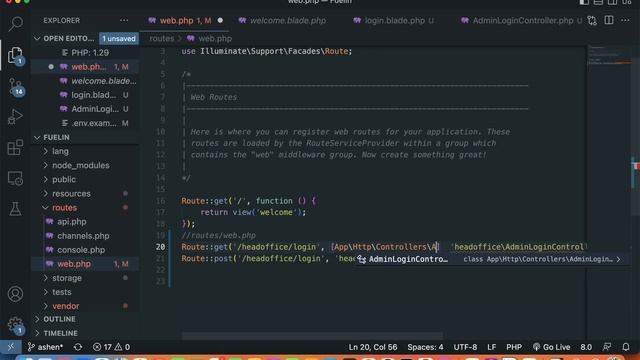640x360 pixels.
Task: Open the Remote Explorer view
Action: (16, 178)
